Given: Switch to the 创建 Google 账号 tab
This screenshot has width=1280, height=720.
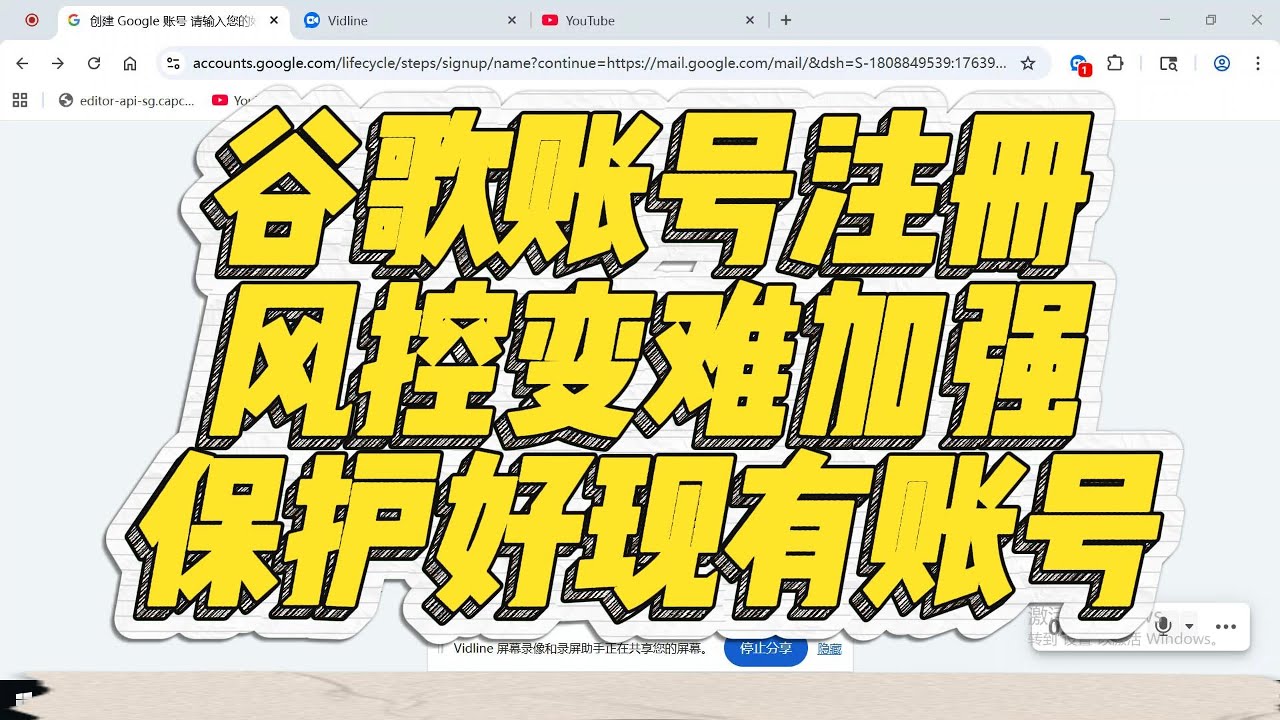Looking at the screenshot, I should pos(173,20).
